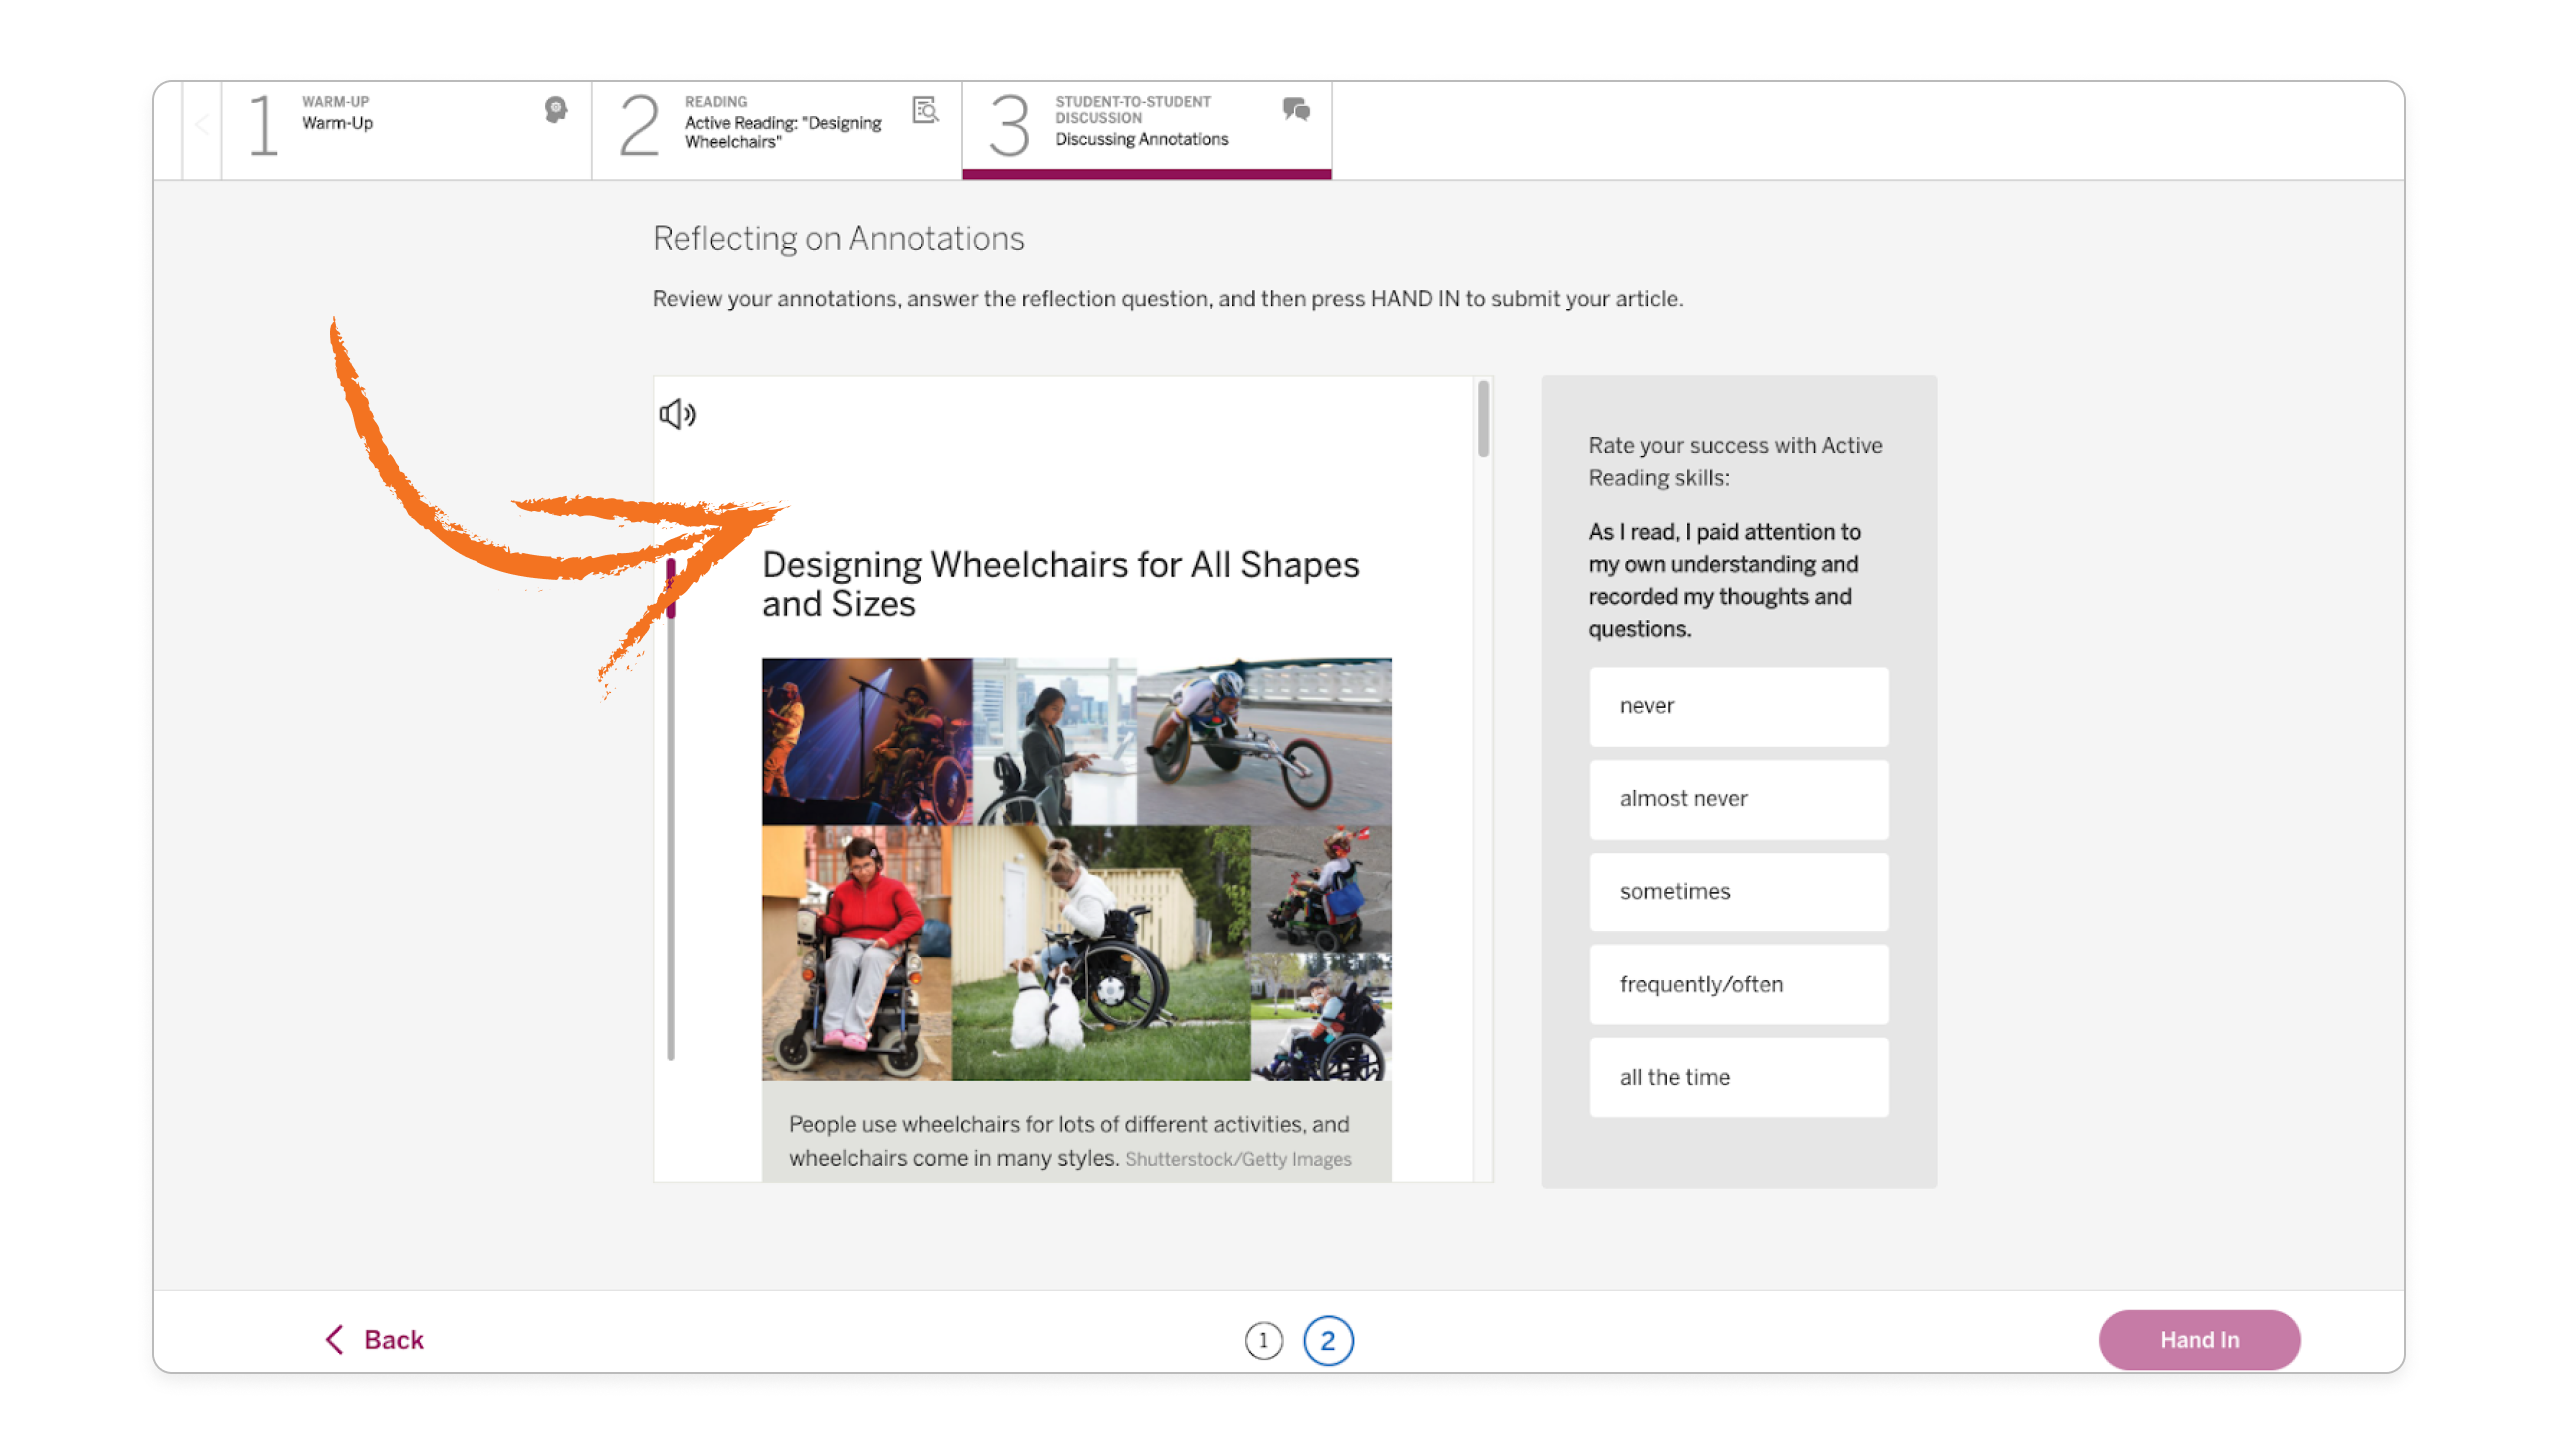Go Back to previous page
This screenshot has height=1454, width=2560.
pyautogui.click(x=374, y=1339)
